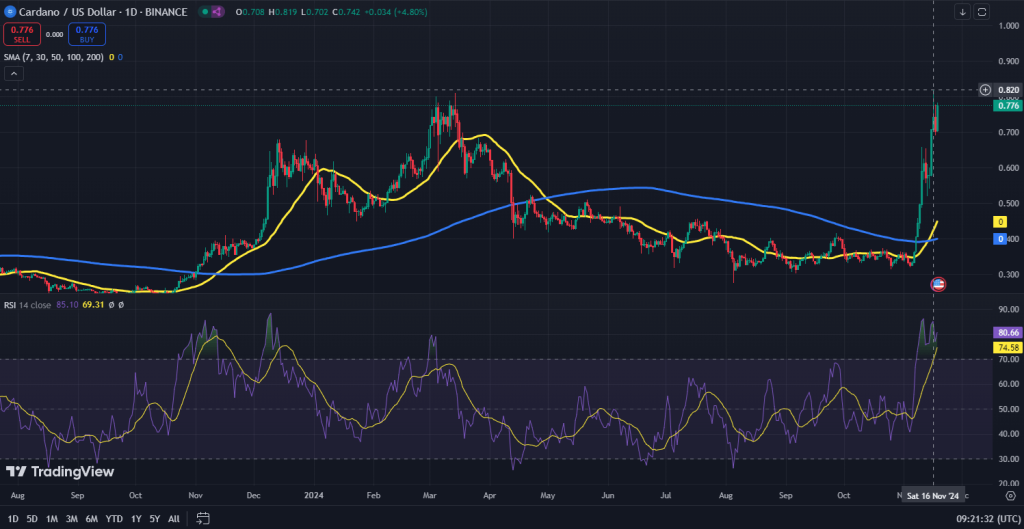Select the 6M time range
Screen dimensions: 1024x529
[x=92, y=519]
